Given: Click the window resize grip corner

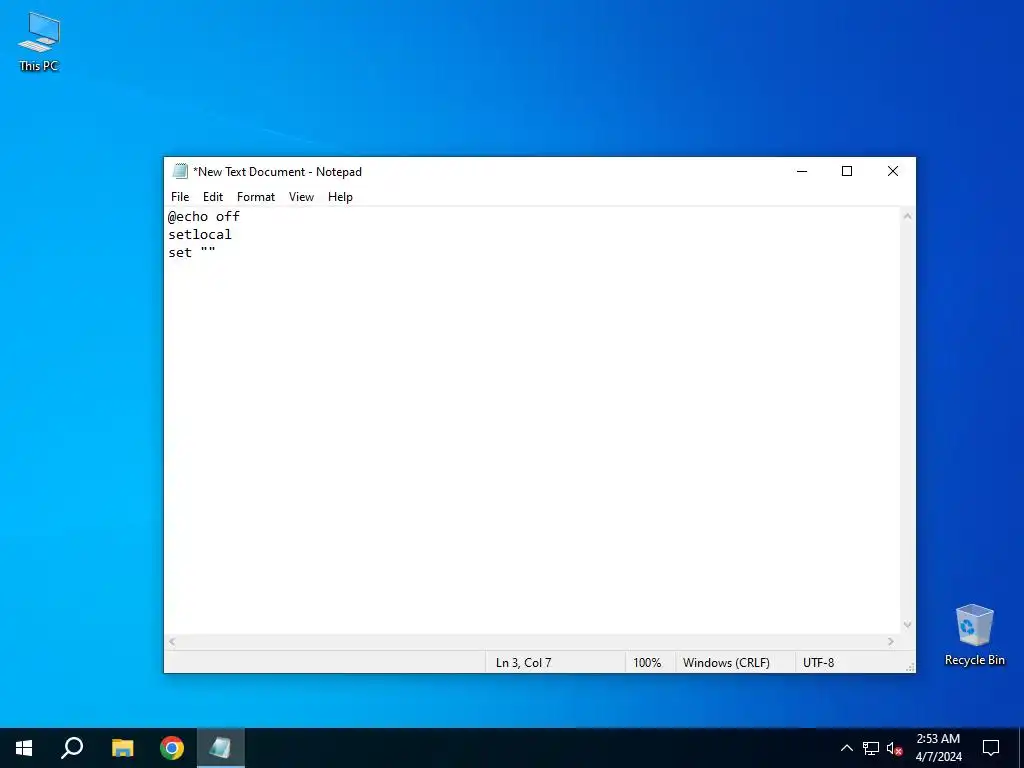Looking at the screenshot, I should click(910, 667).
